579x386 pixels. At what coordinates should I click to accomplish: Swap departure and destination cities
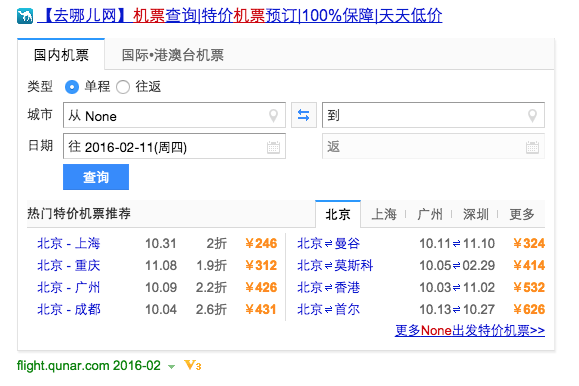tap(304, 115)
